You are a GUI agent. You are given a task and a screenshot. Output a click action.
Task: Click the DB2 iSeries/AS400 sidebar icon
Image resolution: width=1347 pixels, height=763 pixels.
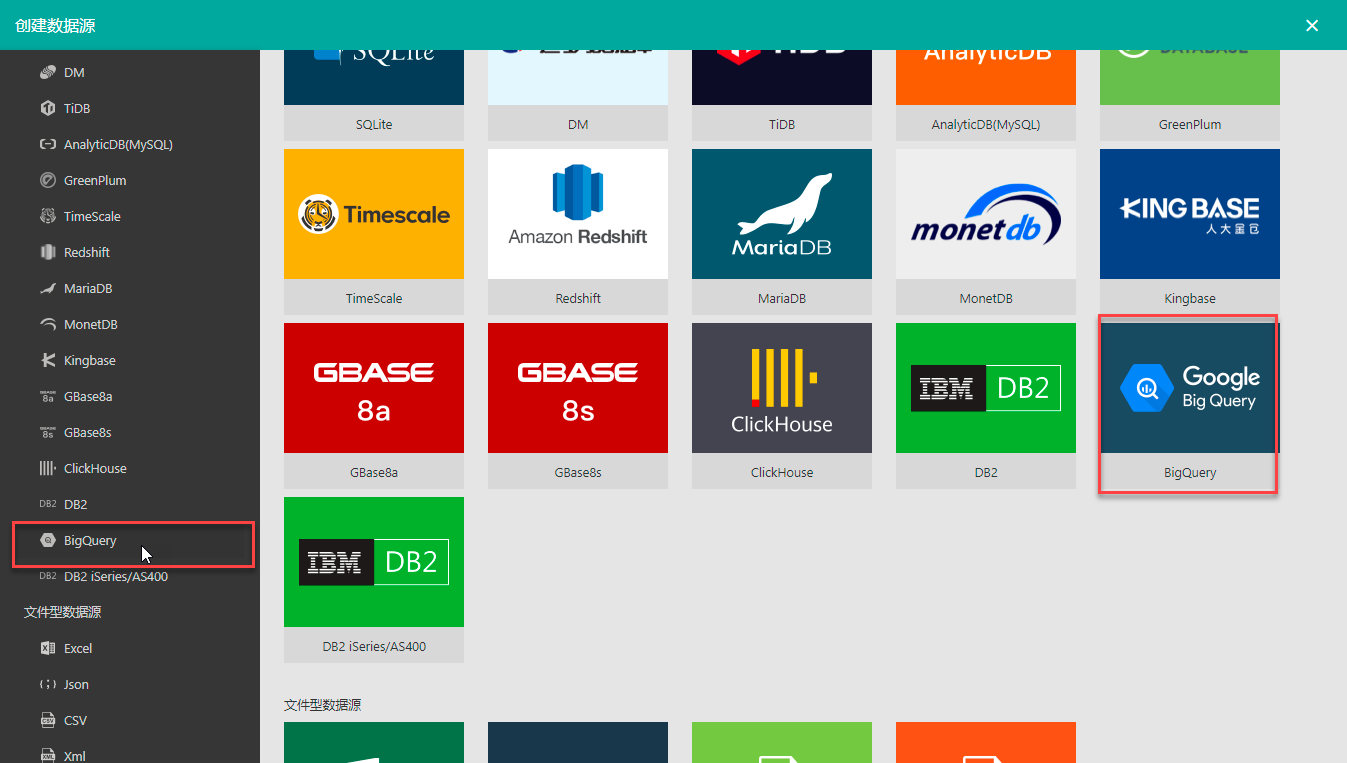point(47,577)
